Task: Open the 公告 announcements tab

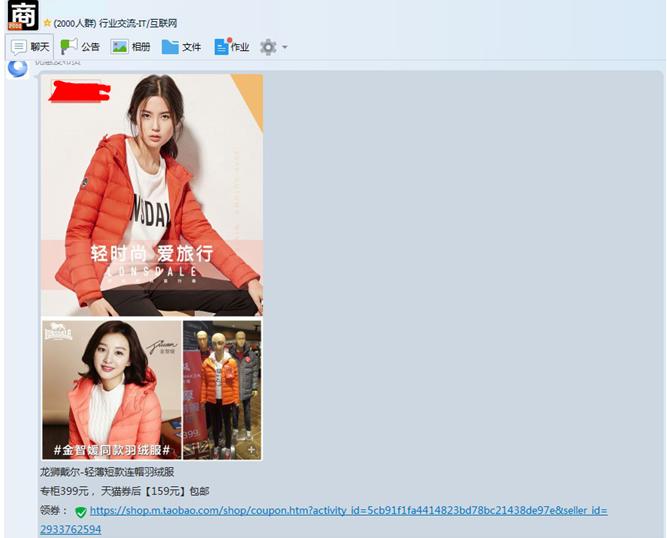Action: (80, 47)
